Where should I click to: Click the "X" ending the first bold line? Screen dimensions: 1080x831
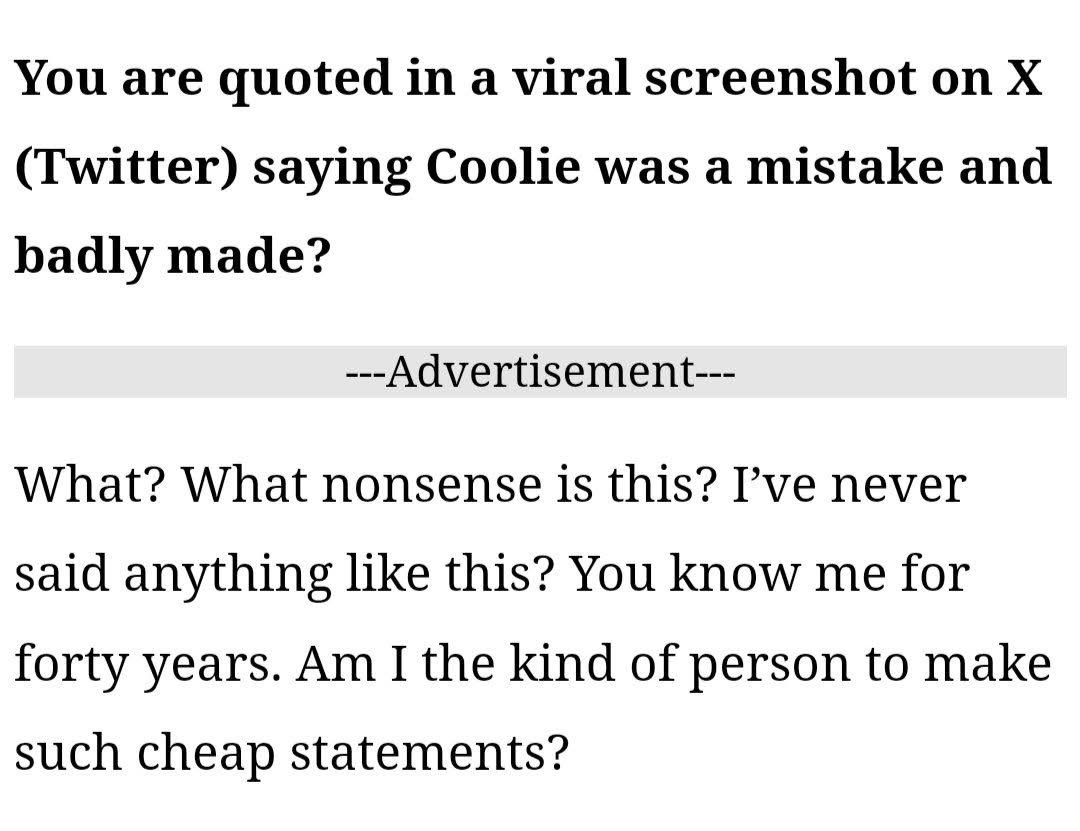[1022, 78]
